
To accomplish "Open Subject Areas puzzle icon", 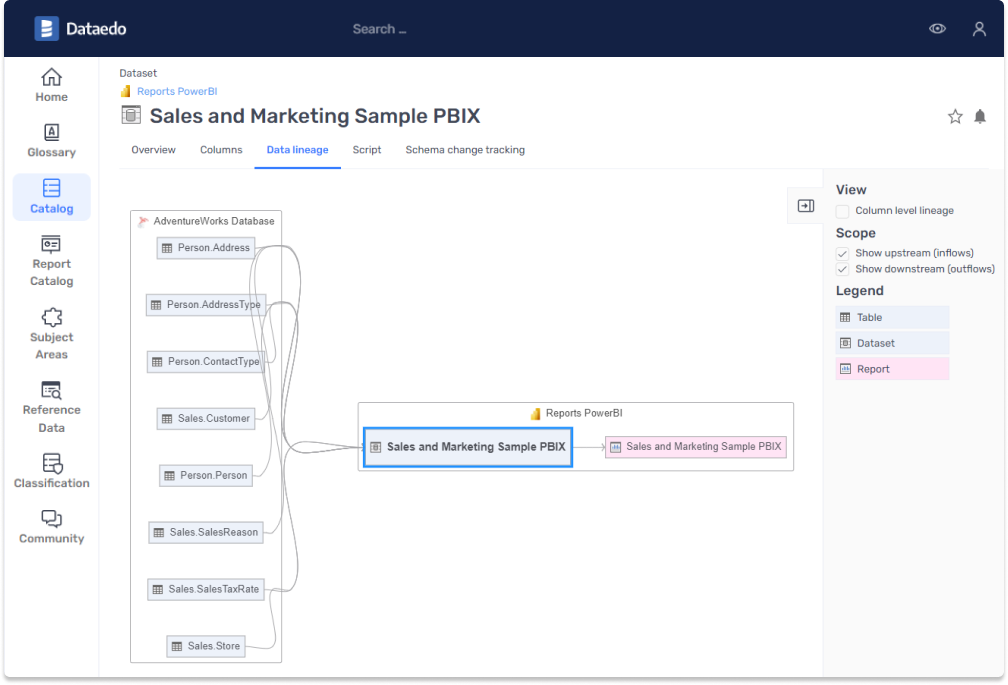I will tap(51, 318).
